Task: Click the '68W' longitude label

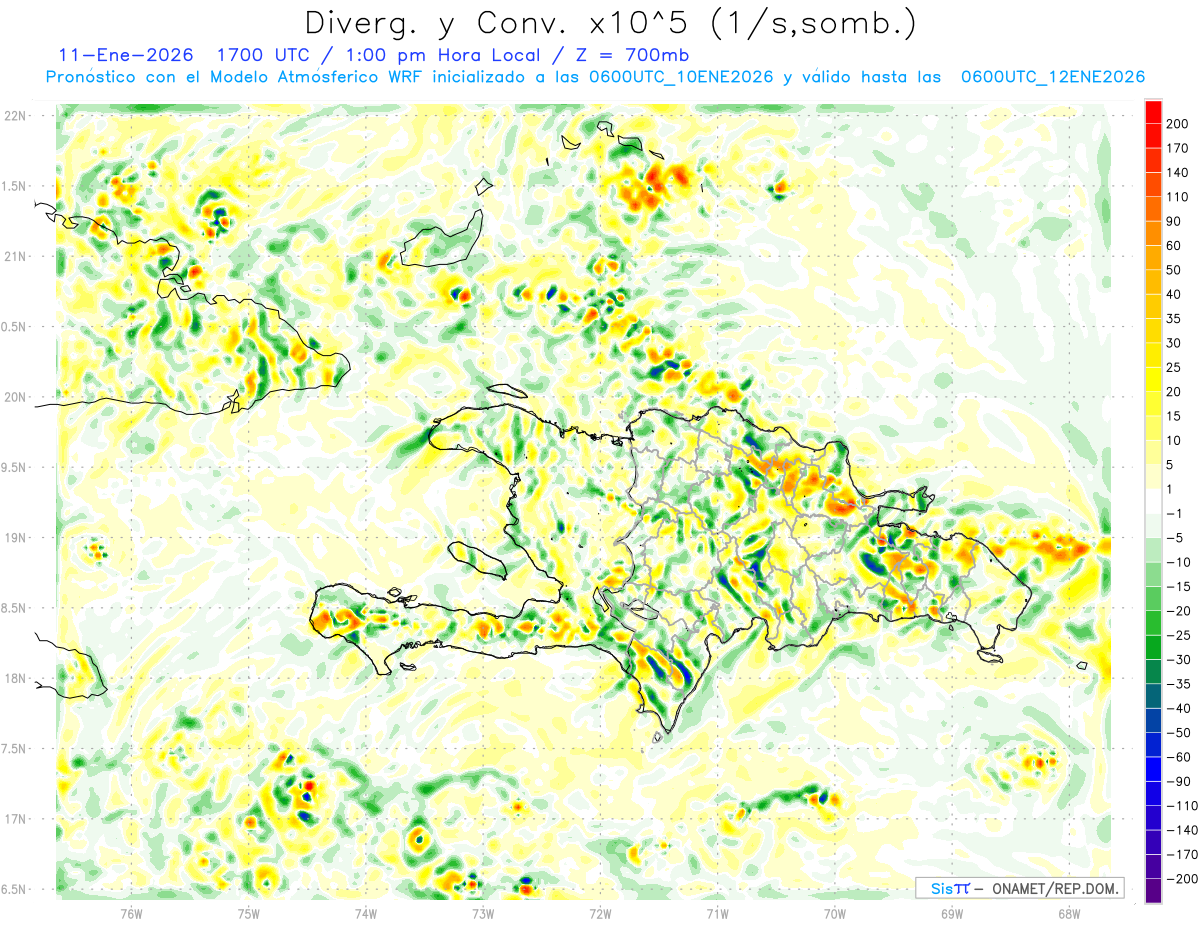Action: [x=1069, y=913]
